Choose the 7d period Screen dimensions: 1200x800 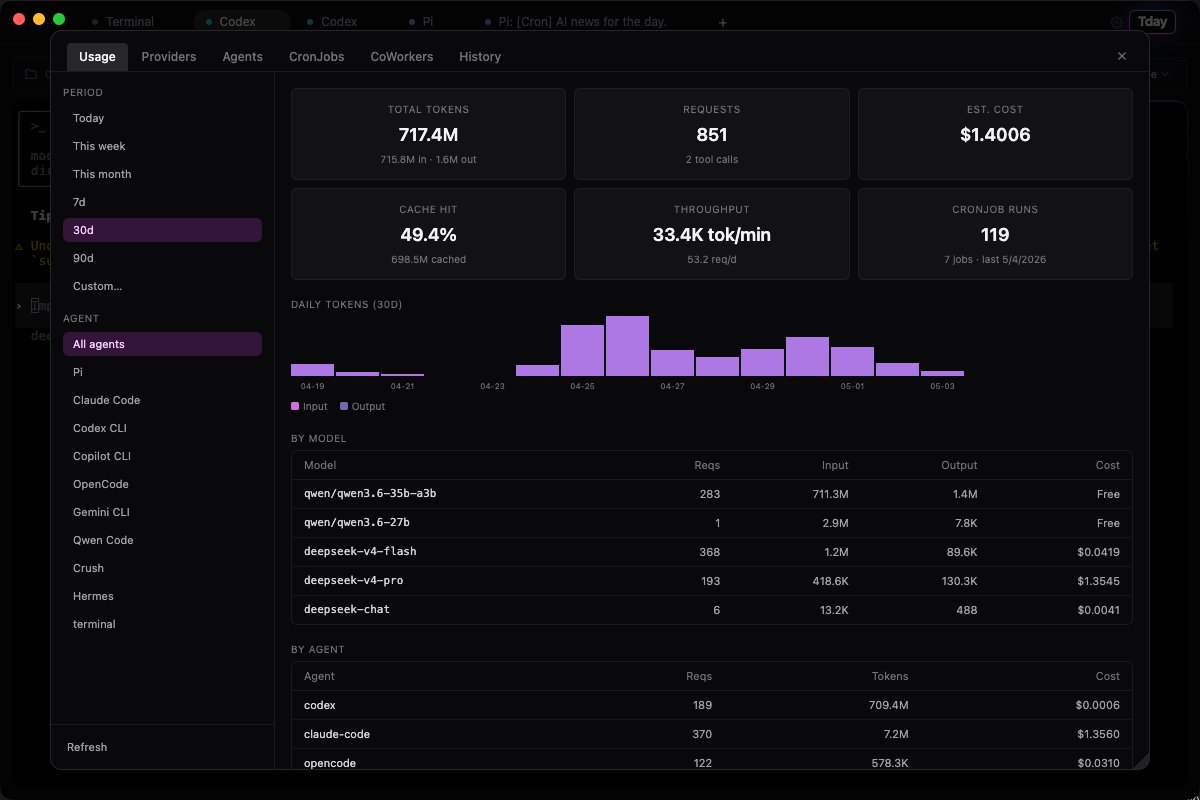click(x=162, y=202)
